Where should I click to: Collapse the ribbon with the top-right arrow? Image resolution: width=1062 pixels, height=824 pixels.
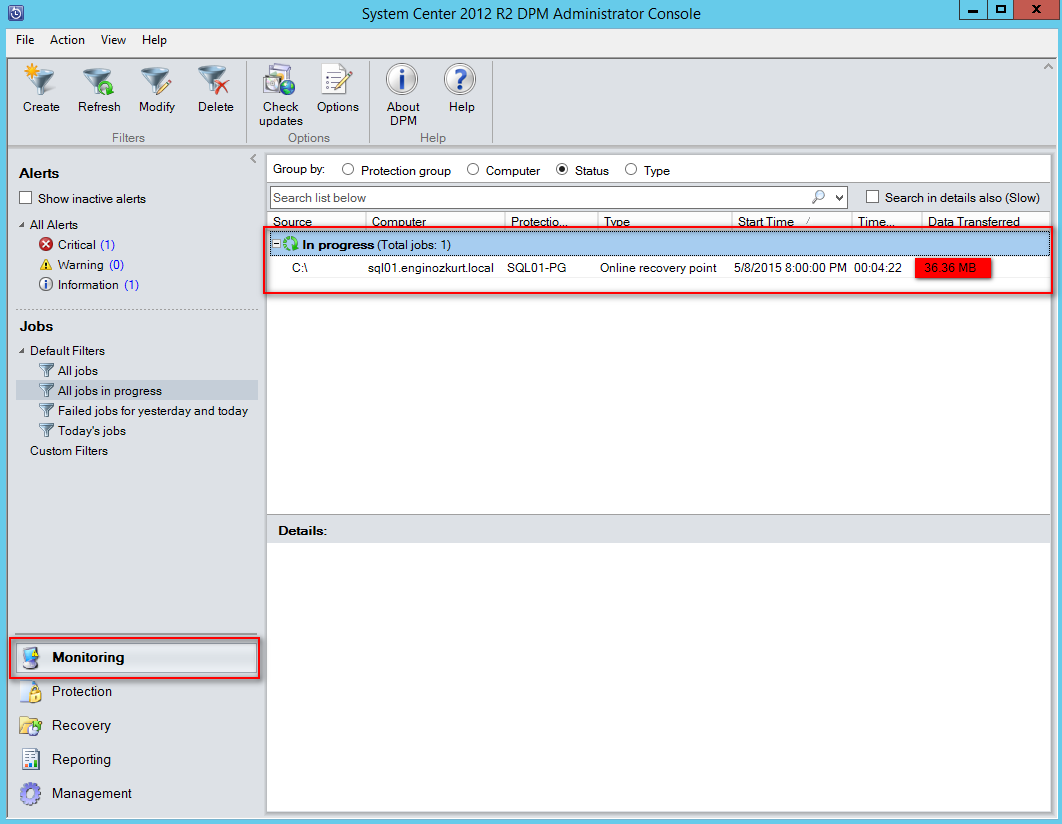coord(1048,66)
